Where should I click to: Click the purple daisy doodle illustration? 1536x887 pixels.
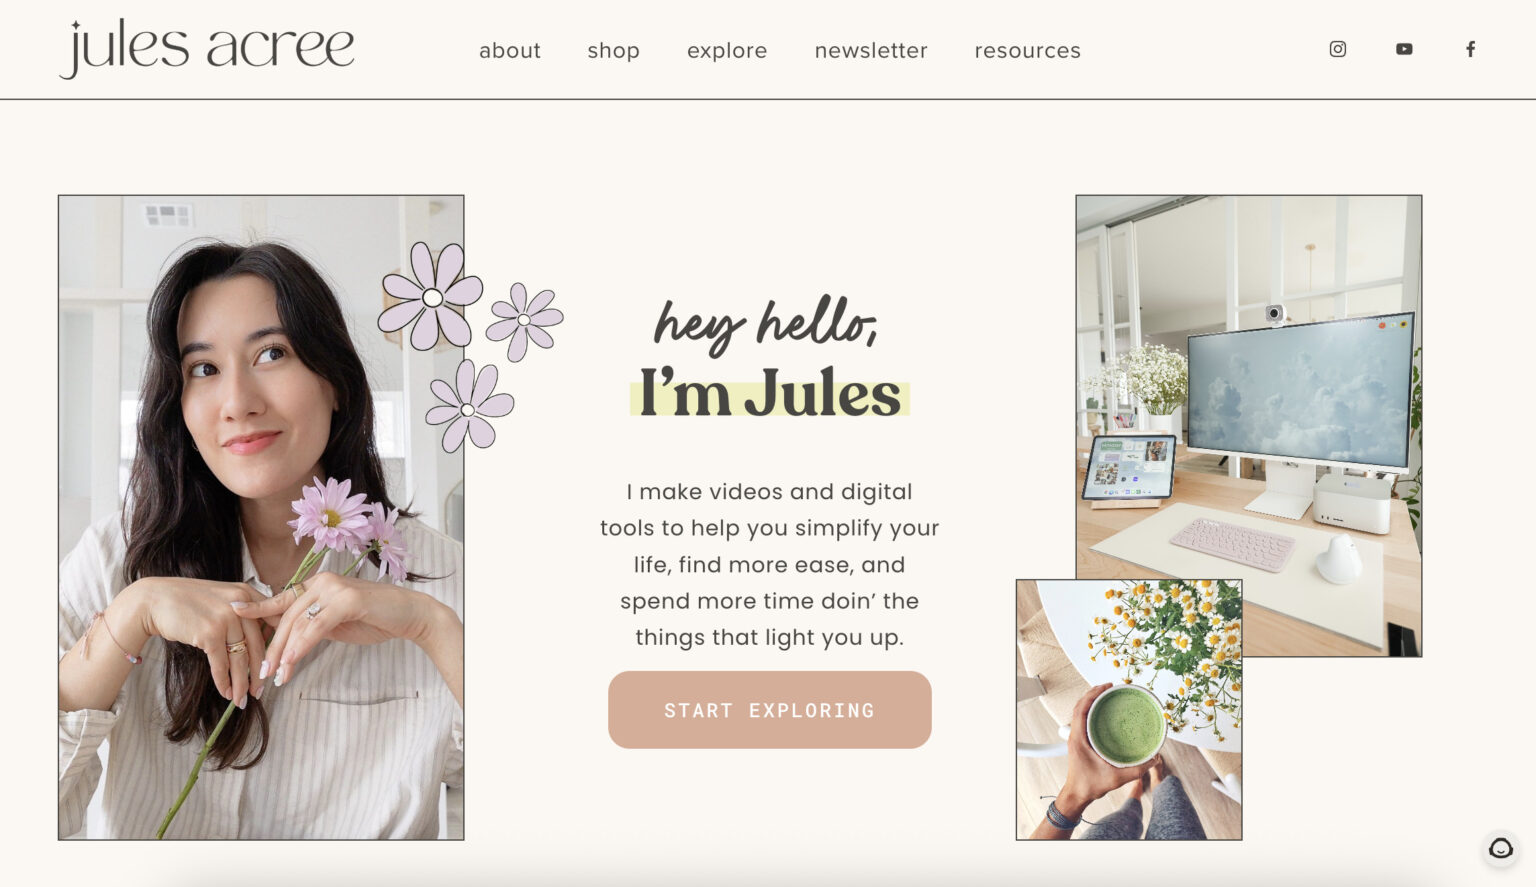pyautogui.click(x=430, y=298)
